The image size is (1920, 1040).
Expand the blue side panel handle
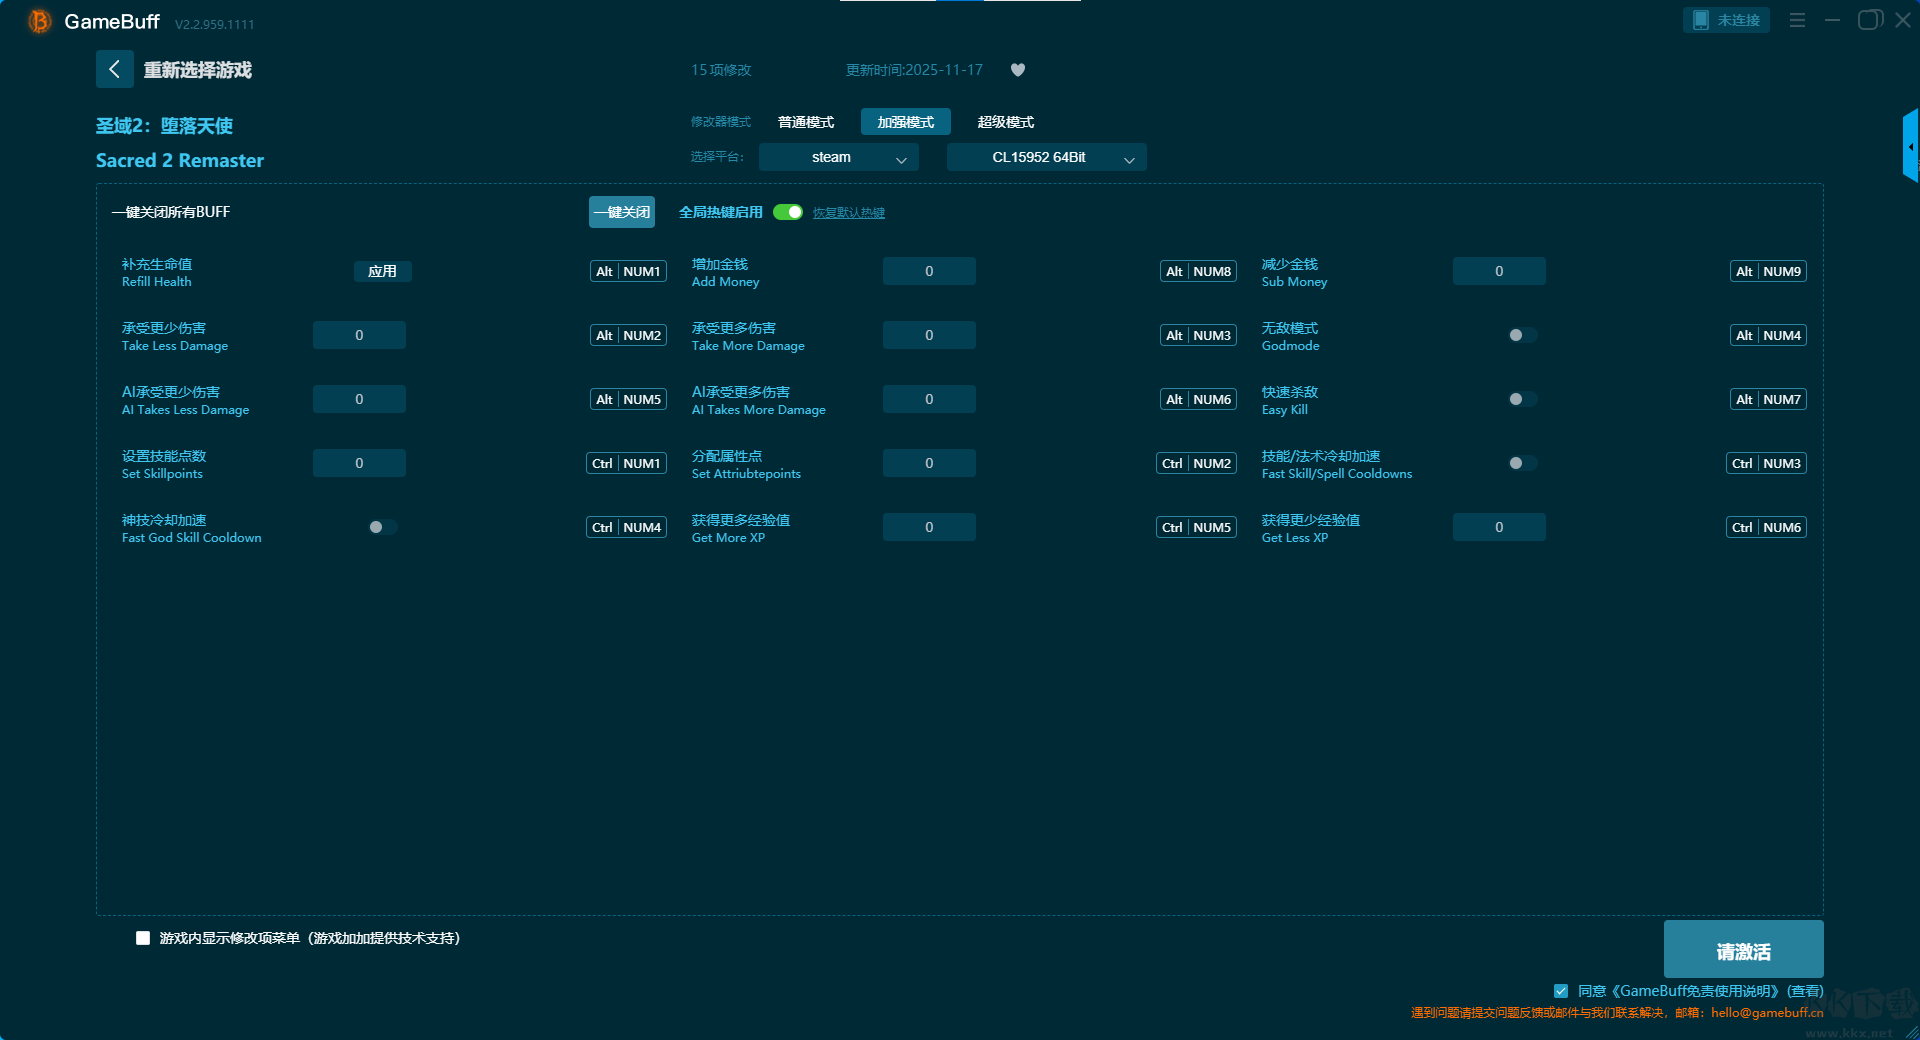coord(1911,146)
